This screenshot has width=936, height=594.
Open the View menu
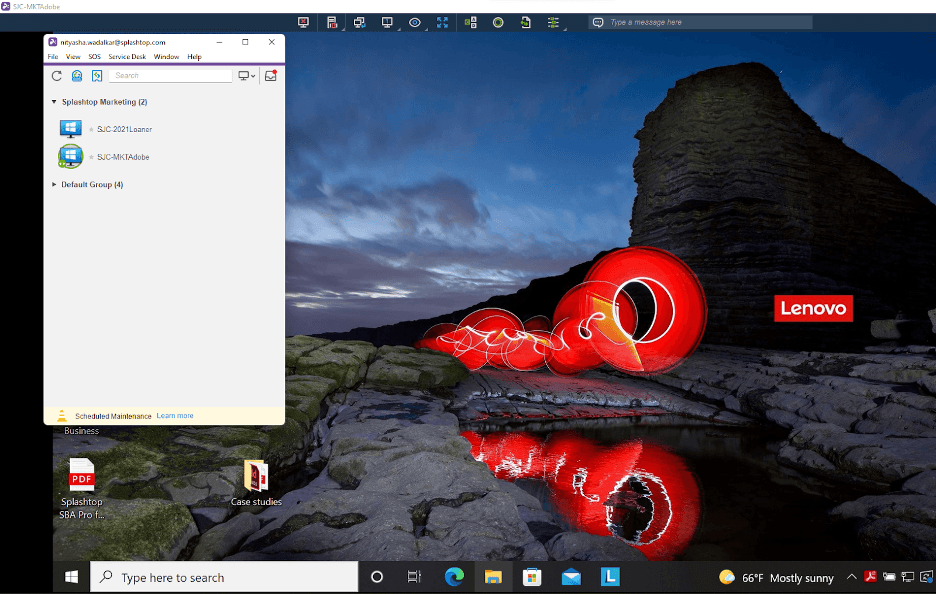point(73,57)
